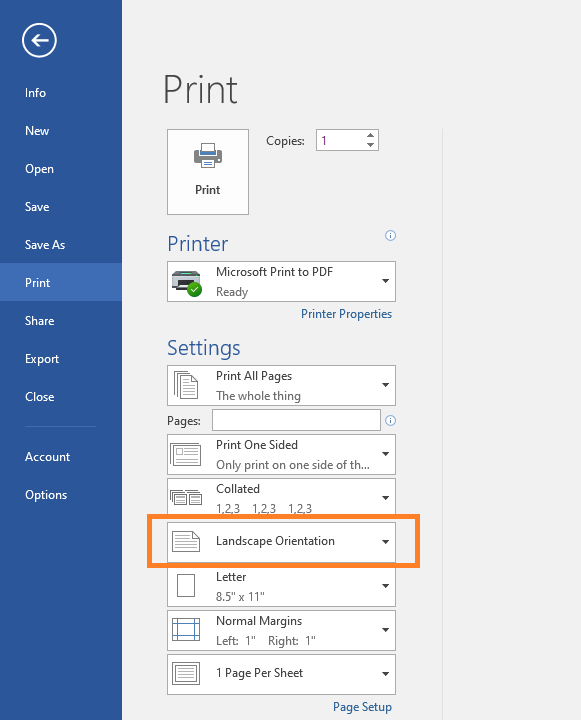Go to Export in the sidebar
This screenshot has width=581, height=720.
click(42, 359)
